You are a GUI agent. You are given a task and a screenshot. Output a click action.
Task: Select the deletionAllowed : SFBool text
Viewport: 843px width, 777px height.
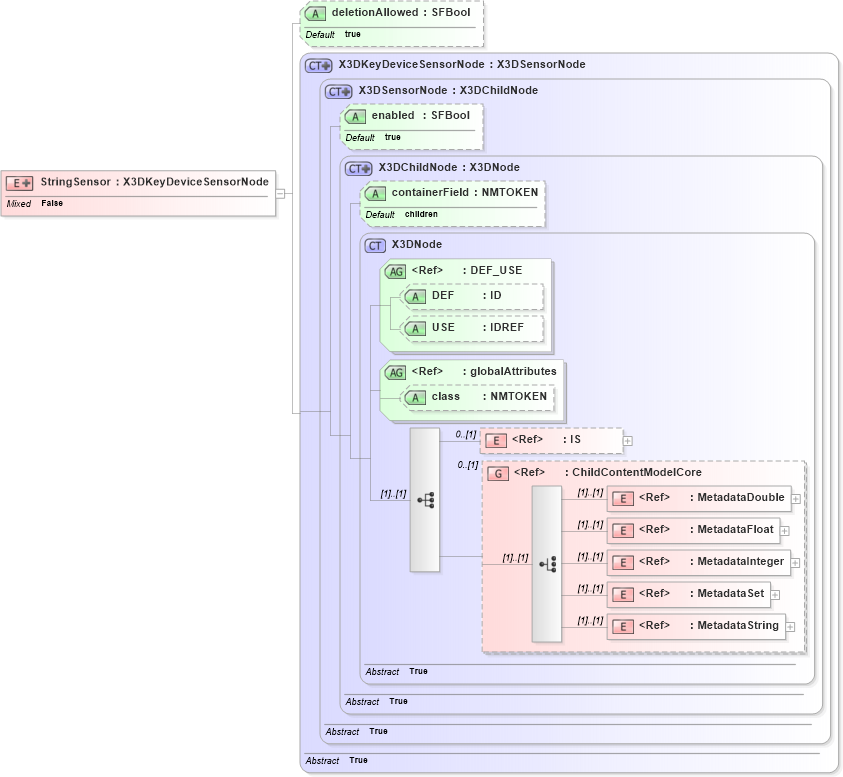[401, 12]
